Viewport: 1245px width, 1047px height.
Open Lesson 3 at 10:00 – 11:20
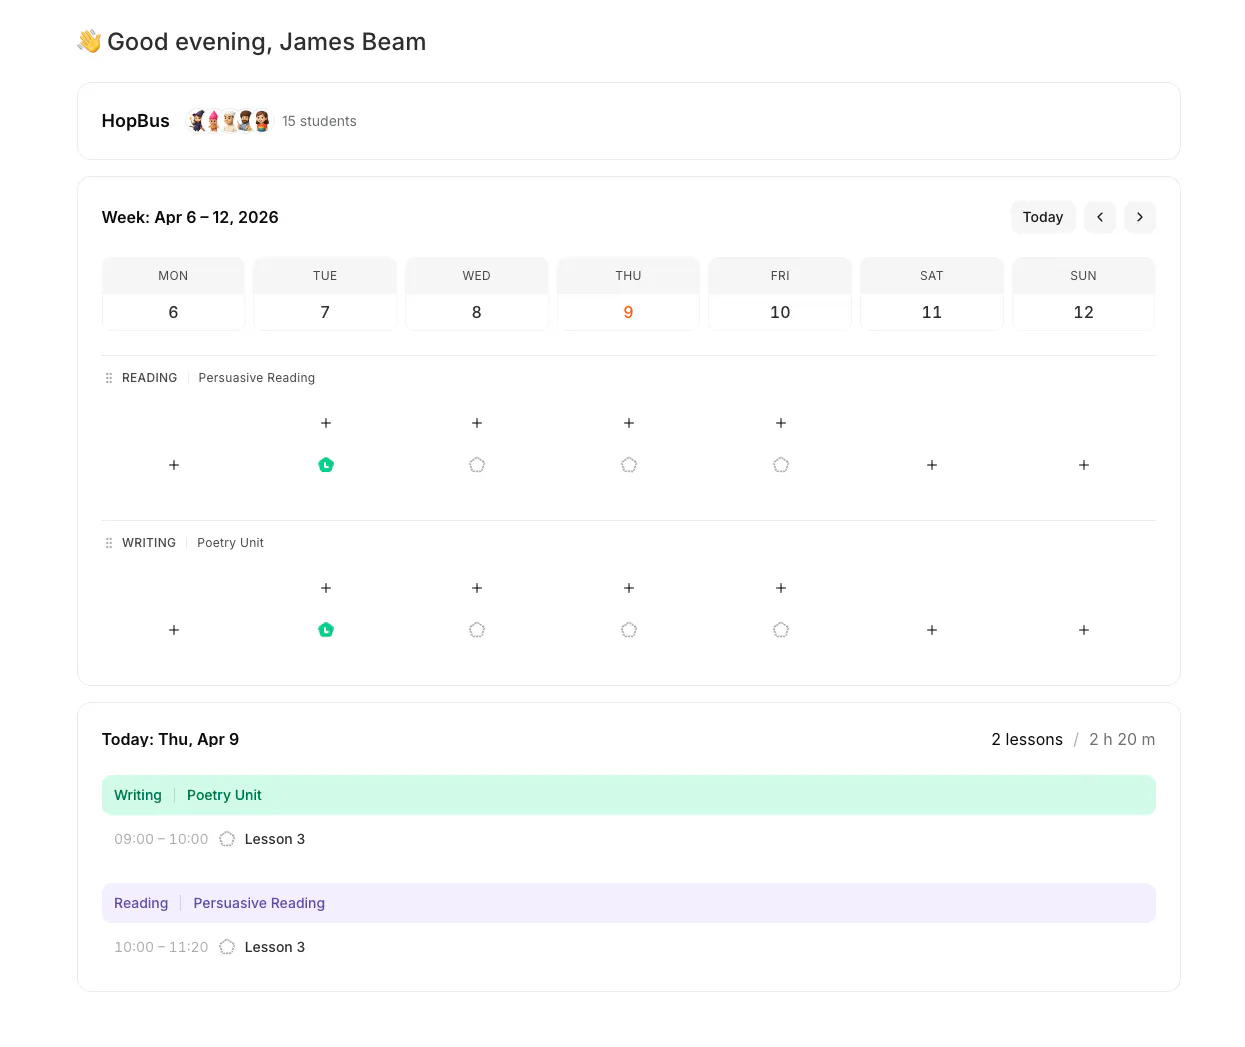coord(275,947)
